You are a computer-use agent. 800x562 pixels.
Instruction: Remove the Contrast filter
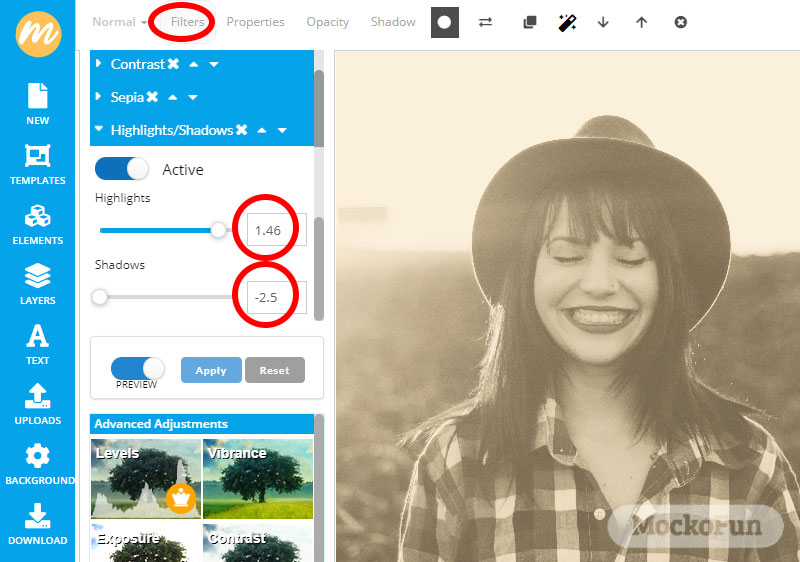173,64
